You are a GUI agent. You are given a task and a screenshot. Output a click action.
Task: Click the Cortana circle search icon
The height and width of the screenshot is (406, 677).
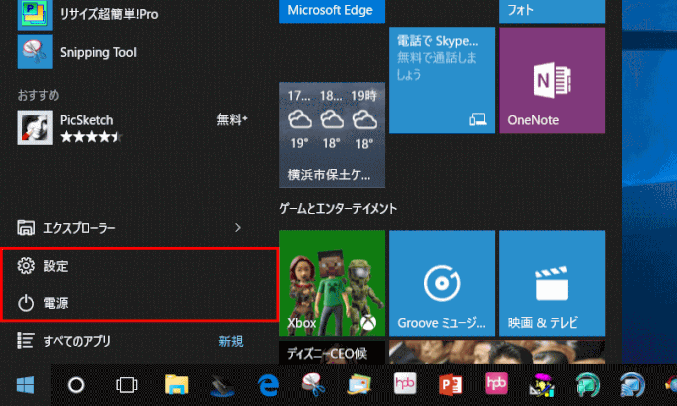(x=76, y=384)
